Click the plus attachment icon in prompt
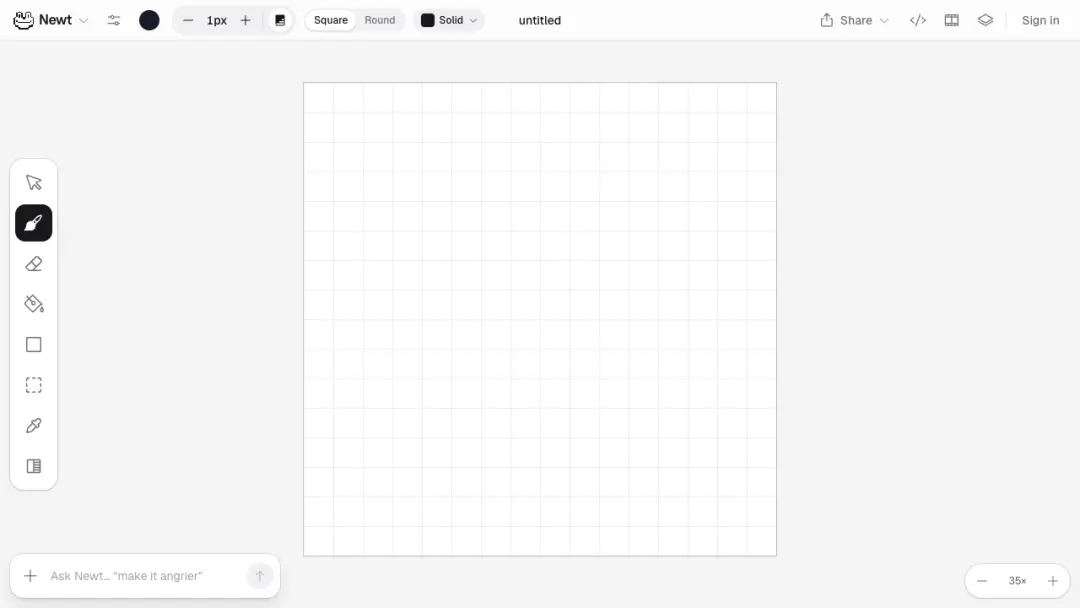Image resolution: width=1080 pixels, height=608 pixels. 30,576
